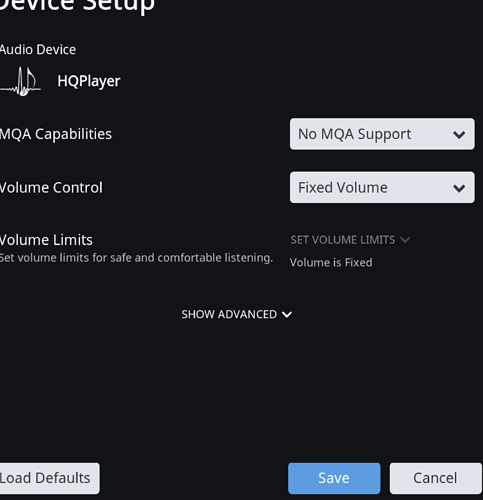Click the chevron arrow in Fixed Volume box
The width and height of the screenshot is (483, 500).
[459, 188]
